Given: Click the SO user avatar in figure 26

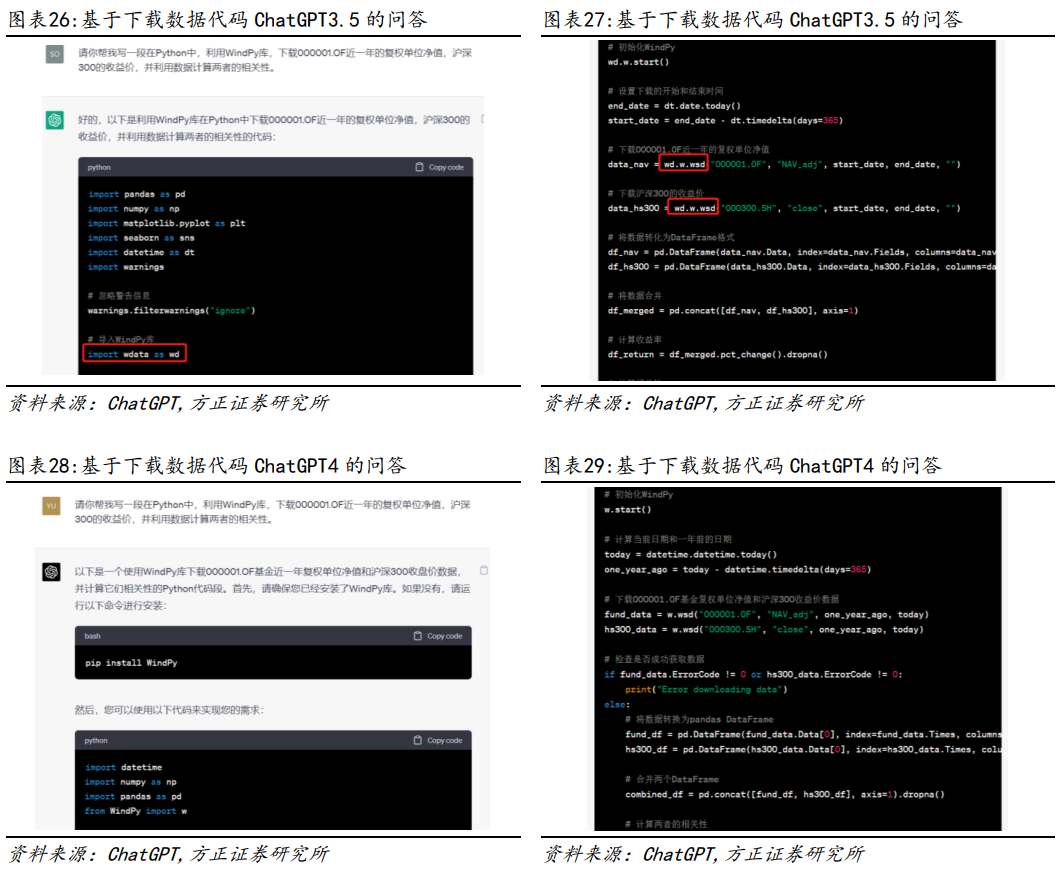Looking at the screenshot, I should click(x=55, y=54).
